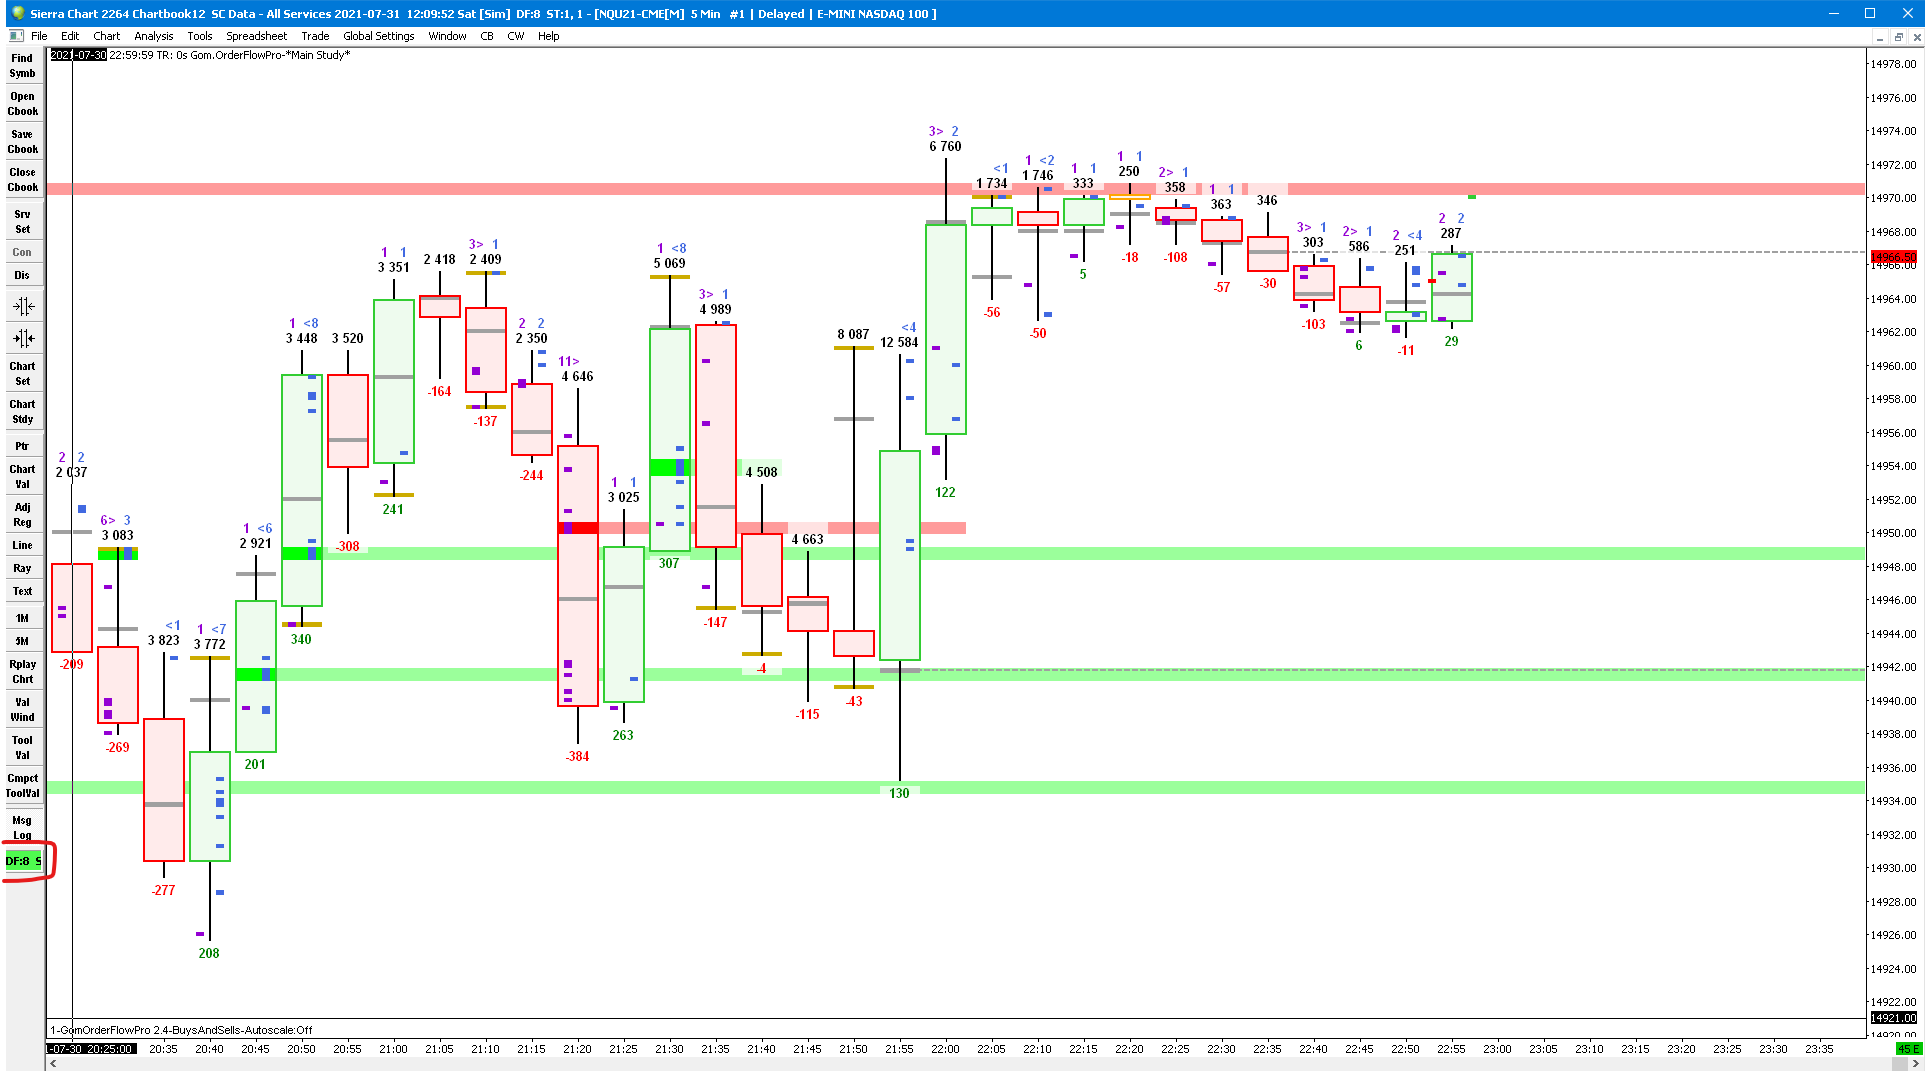The width and height of the screenshot is (1925, 1071).
Task: Open the Tools menu
Action: coord(200,36)
